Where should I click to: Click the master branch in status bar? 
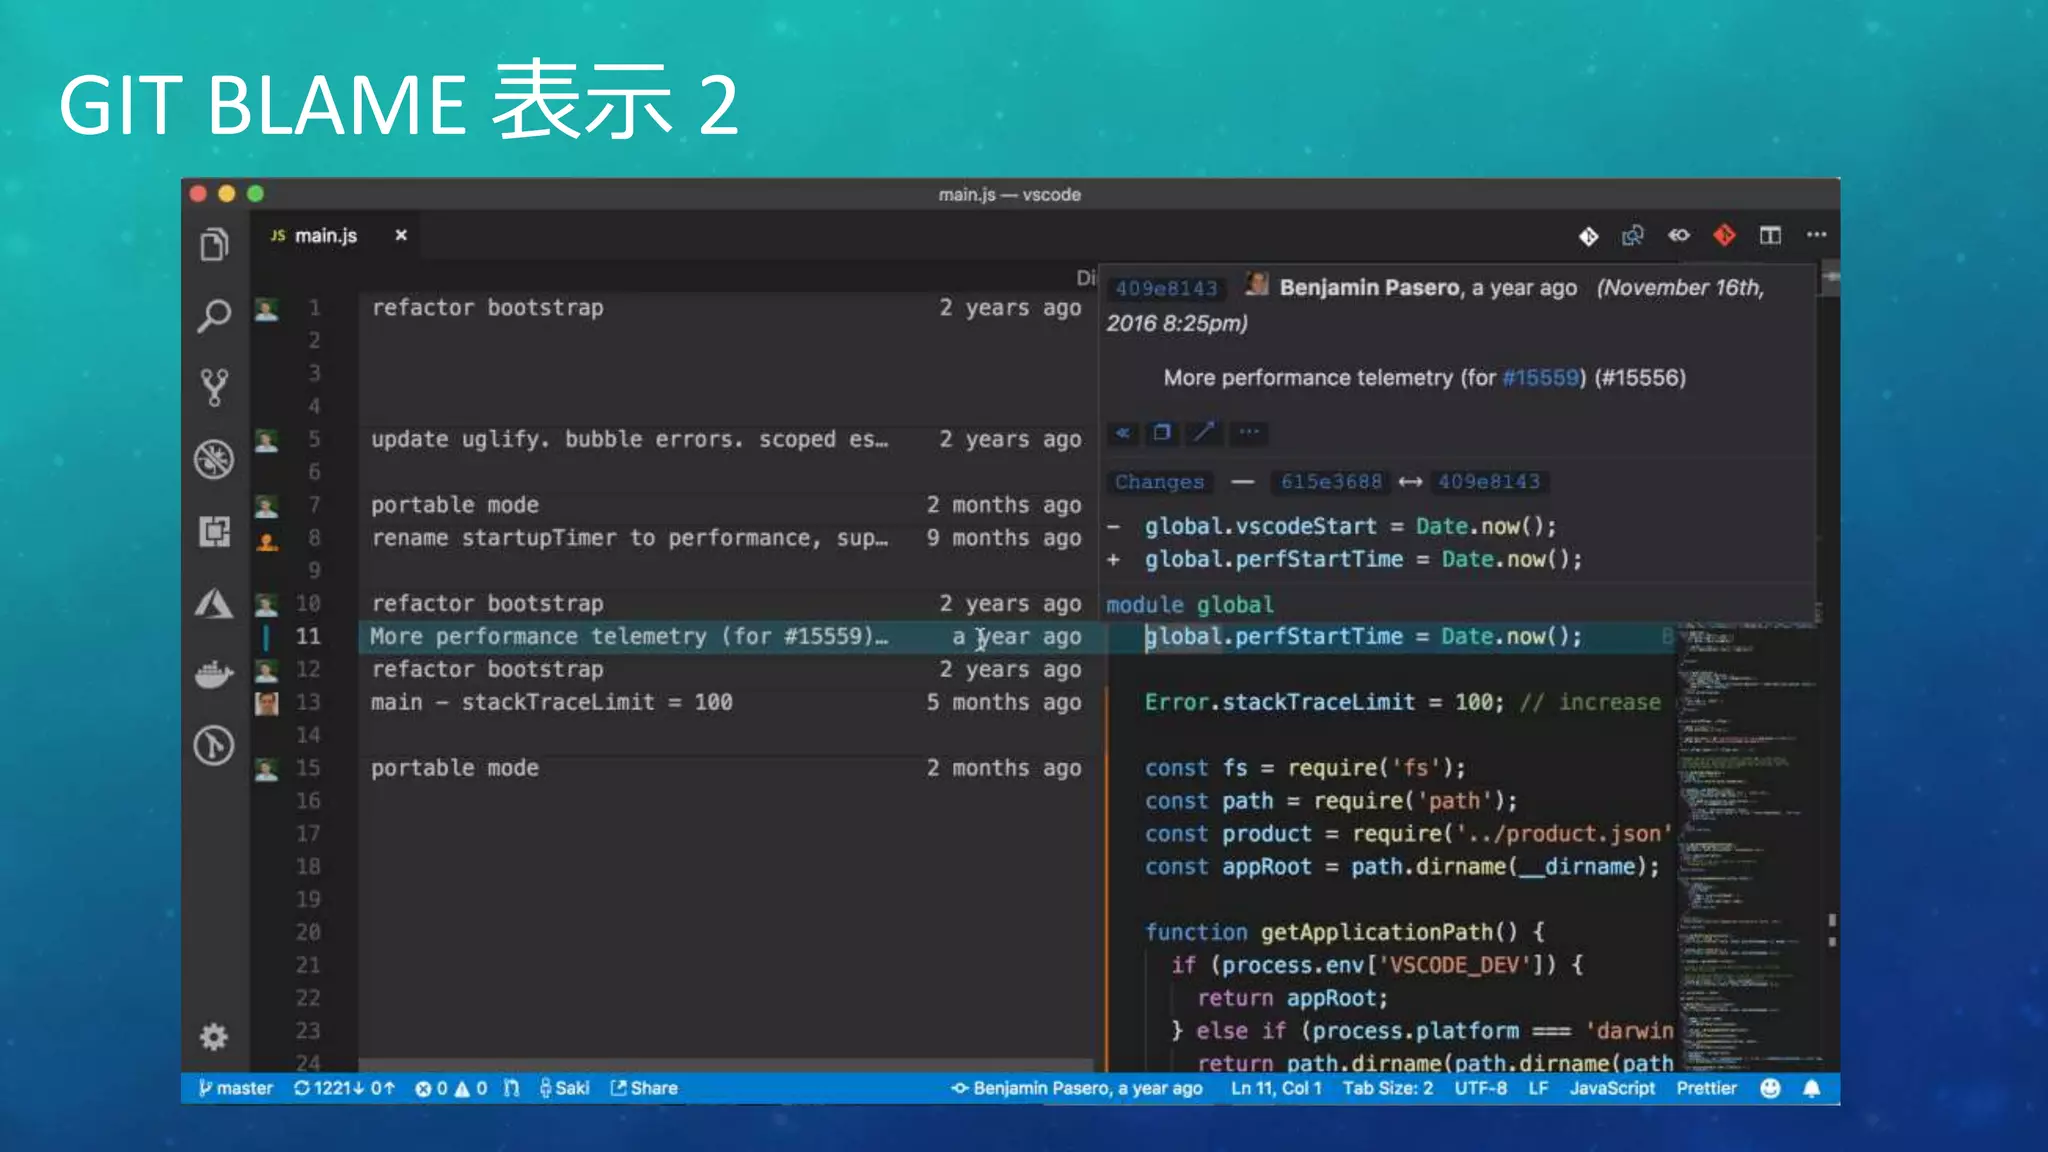[x=236, y=1088]
